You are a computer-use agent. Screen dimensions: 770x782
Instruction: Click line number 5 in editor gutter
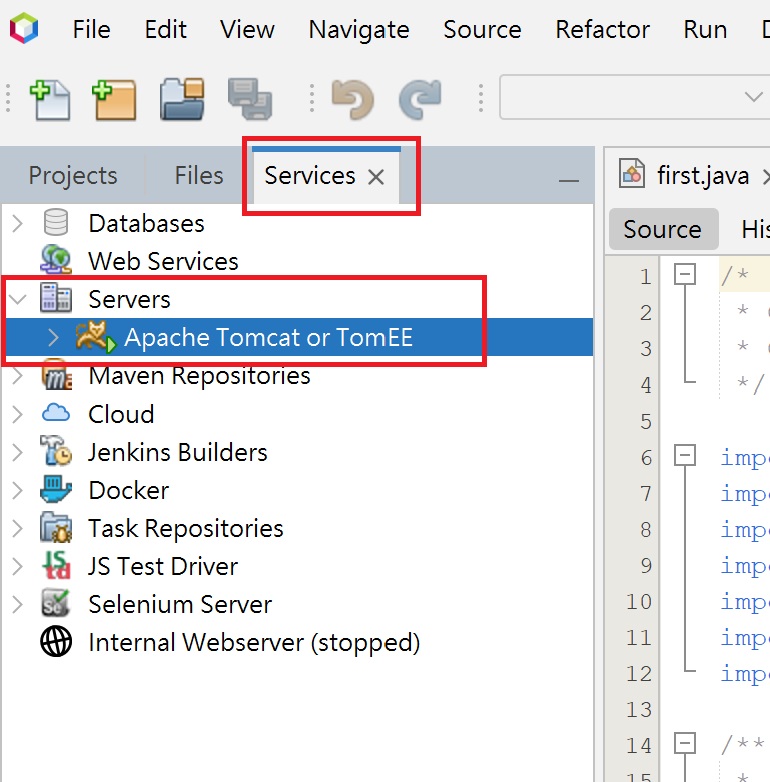pos(645,421)
